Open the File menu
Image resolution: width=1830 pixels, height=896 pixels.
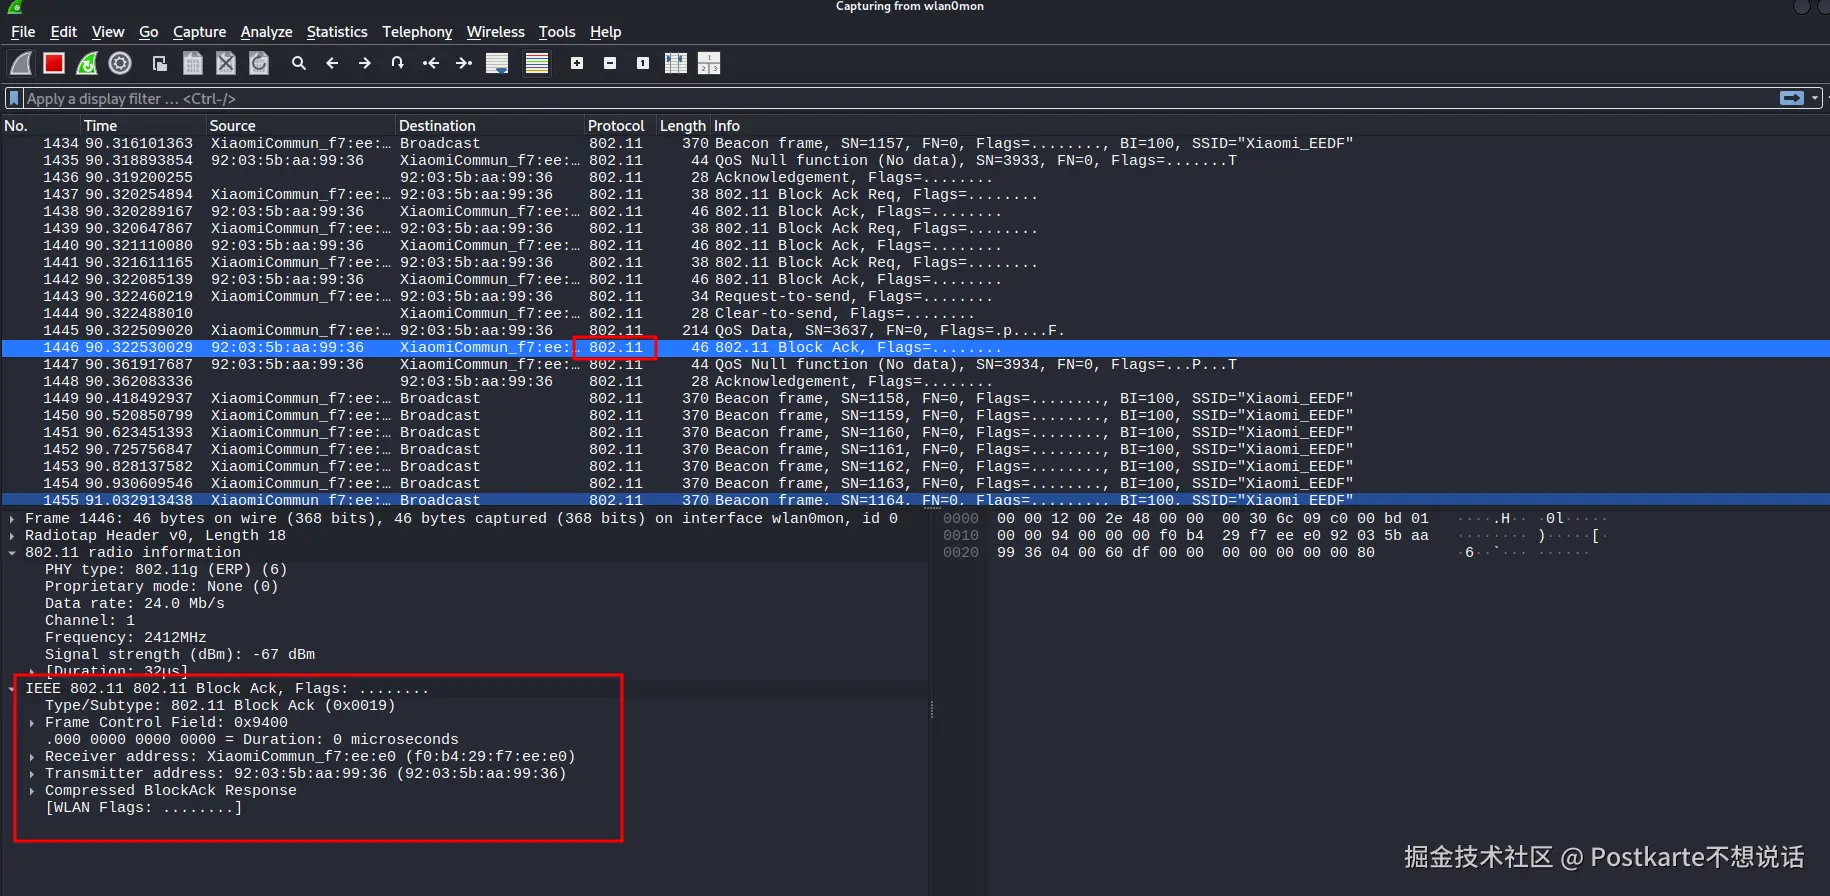point(23,32)
